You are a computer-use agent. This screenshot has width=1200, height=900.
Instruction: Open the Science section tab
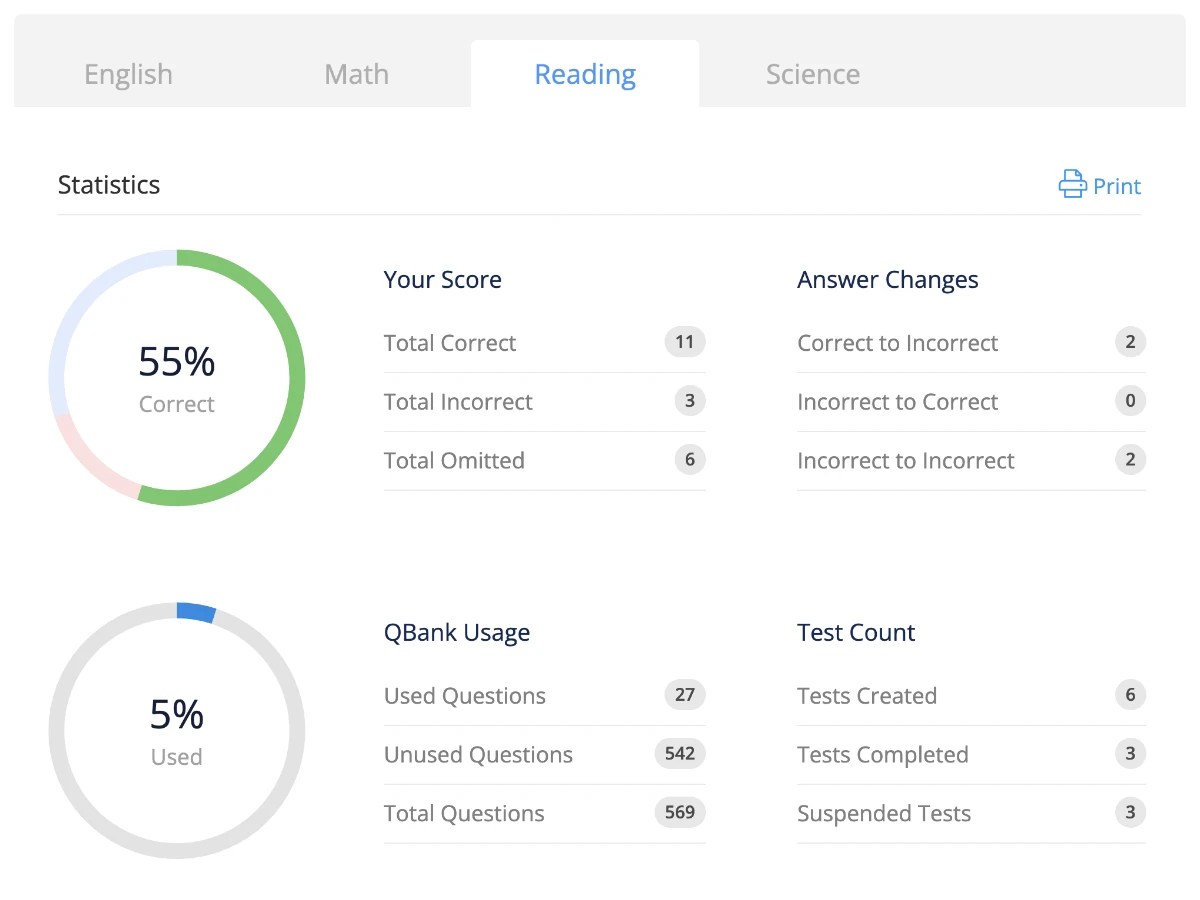click(812, 73)
